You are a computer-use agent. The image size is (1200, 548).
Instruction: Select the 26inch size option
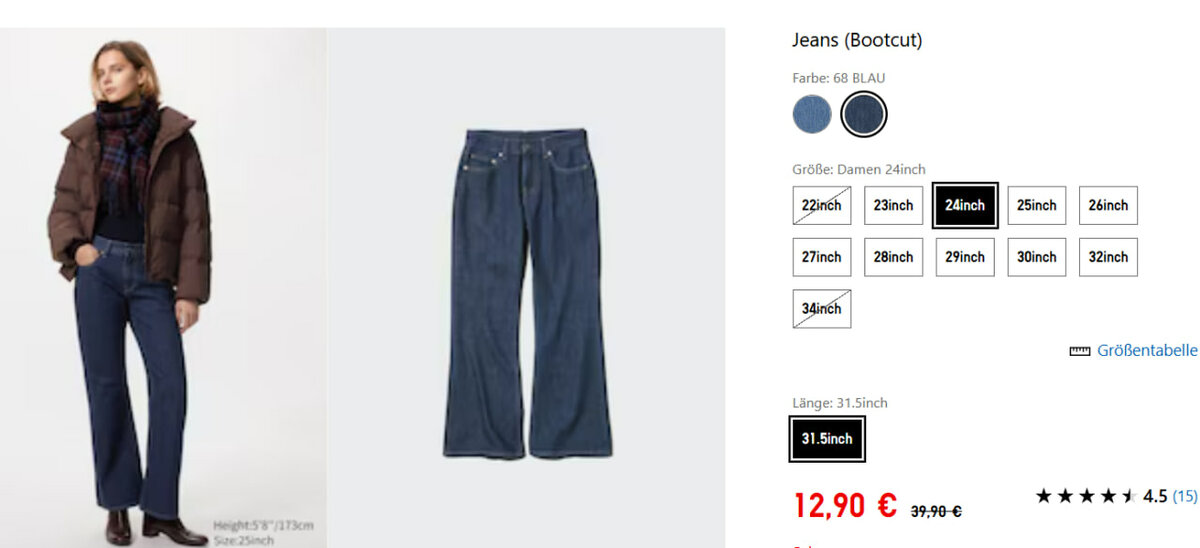[1108, 205]
